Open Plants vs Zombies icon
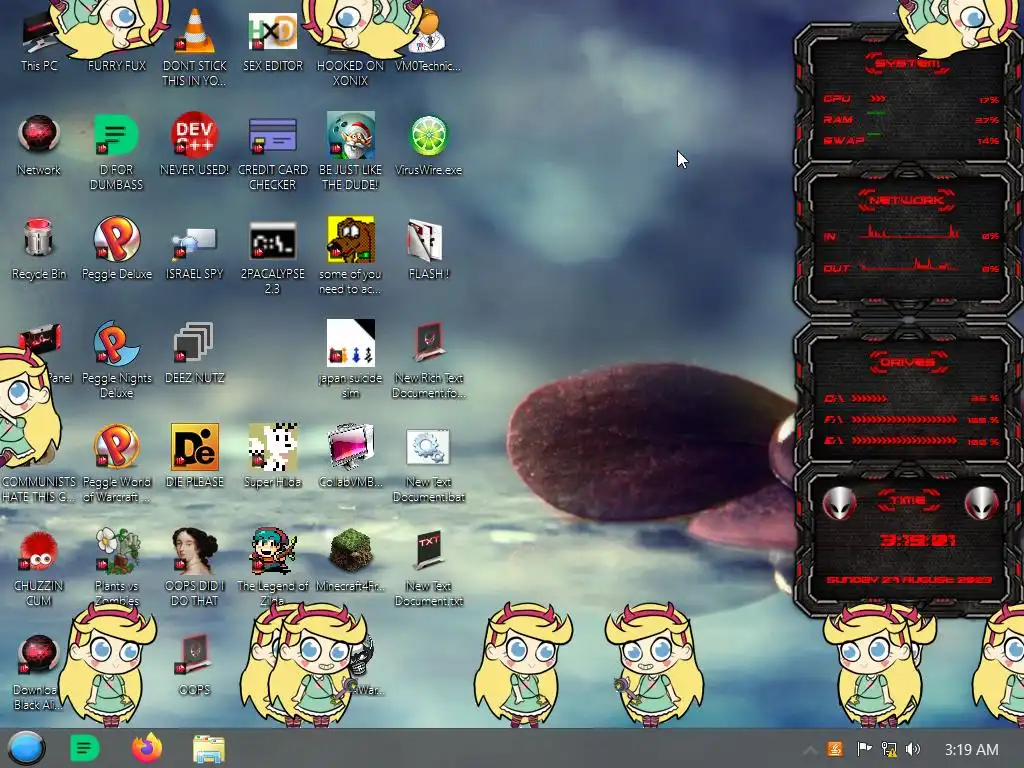 coord(116,565)
